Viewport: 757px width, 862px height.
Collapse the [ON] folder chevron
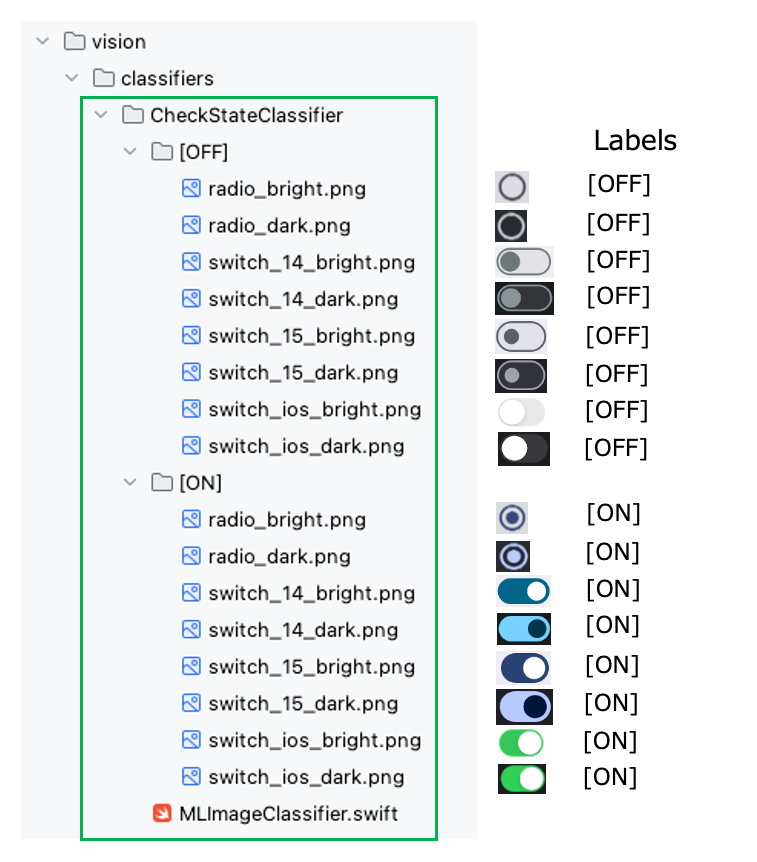click(130, 482)
